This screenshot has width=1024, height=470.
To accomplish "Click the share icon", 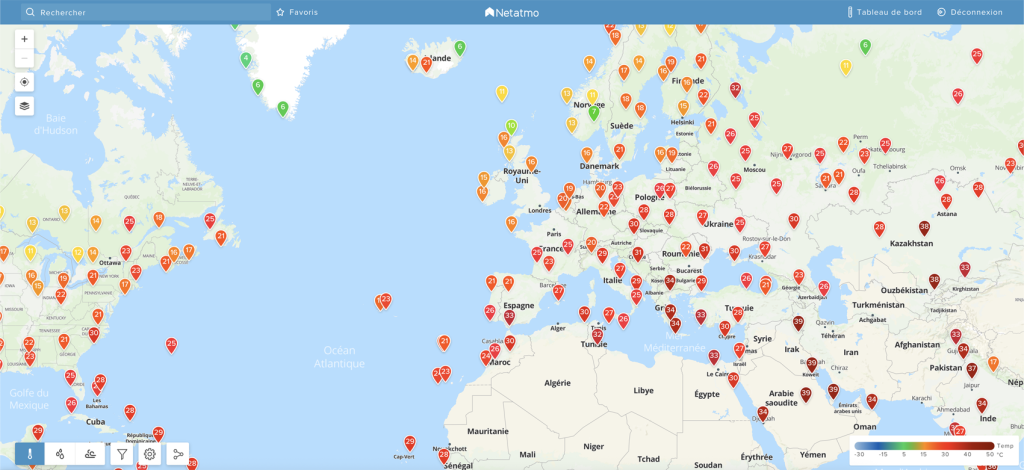I will (x=178, y=454).
